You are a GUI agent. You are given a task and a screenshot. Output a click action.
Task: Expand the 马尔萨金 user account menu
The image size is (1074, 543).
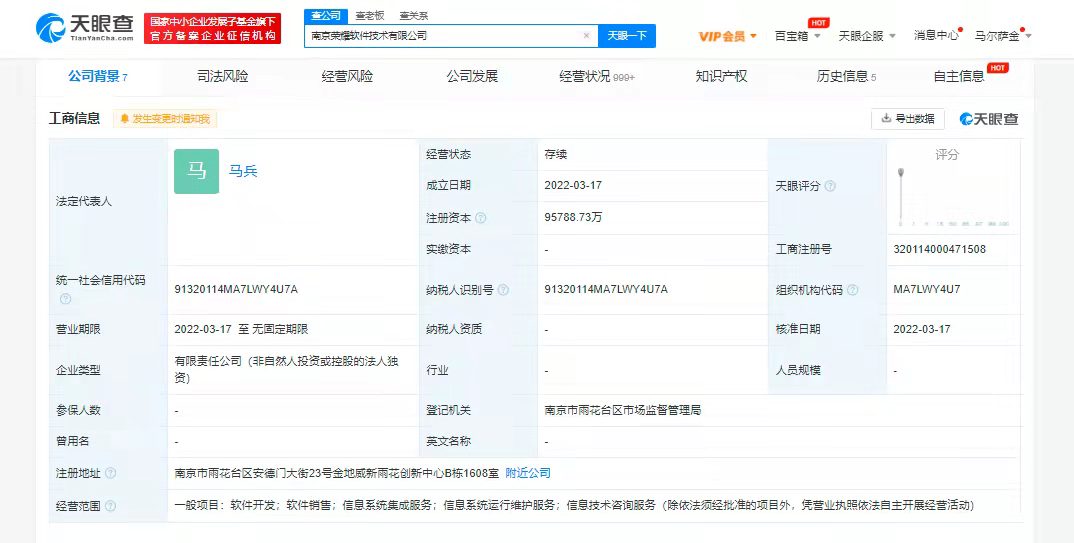[1003, 36]
